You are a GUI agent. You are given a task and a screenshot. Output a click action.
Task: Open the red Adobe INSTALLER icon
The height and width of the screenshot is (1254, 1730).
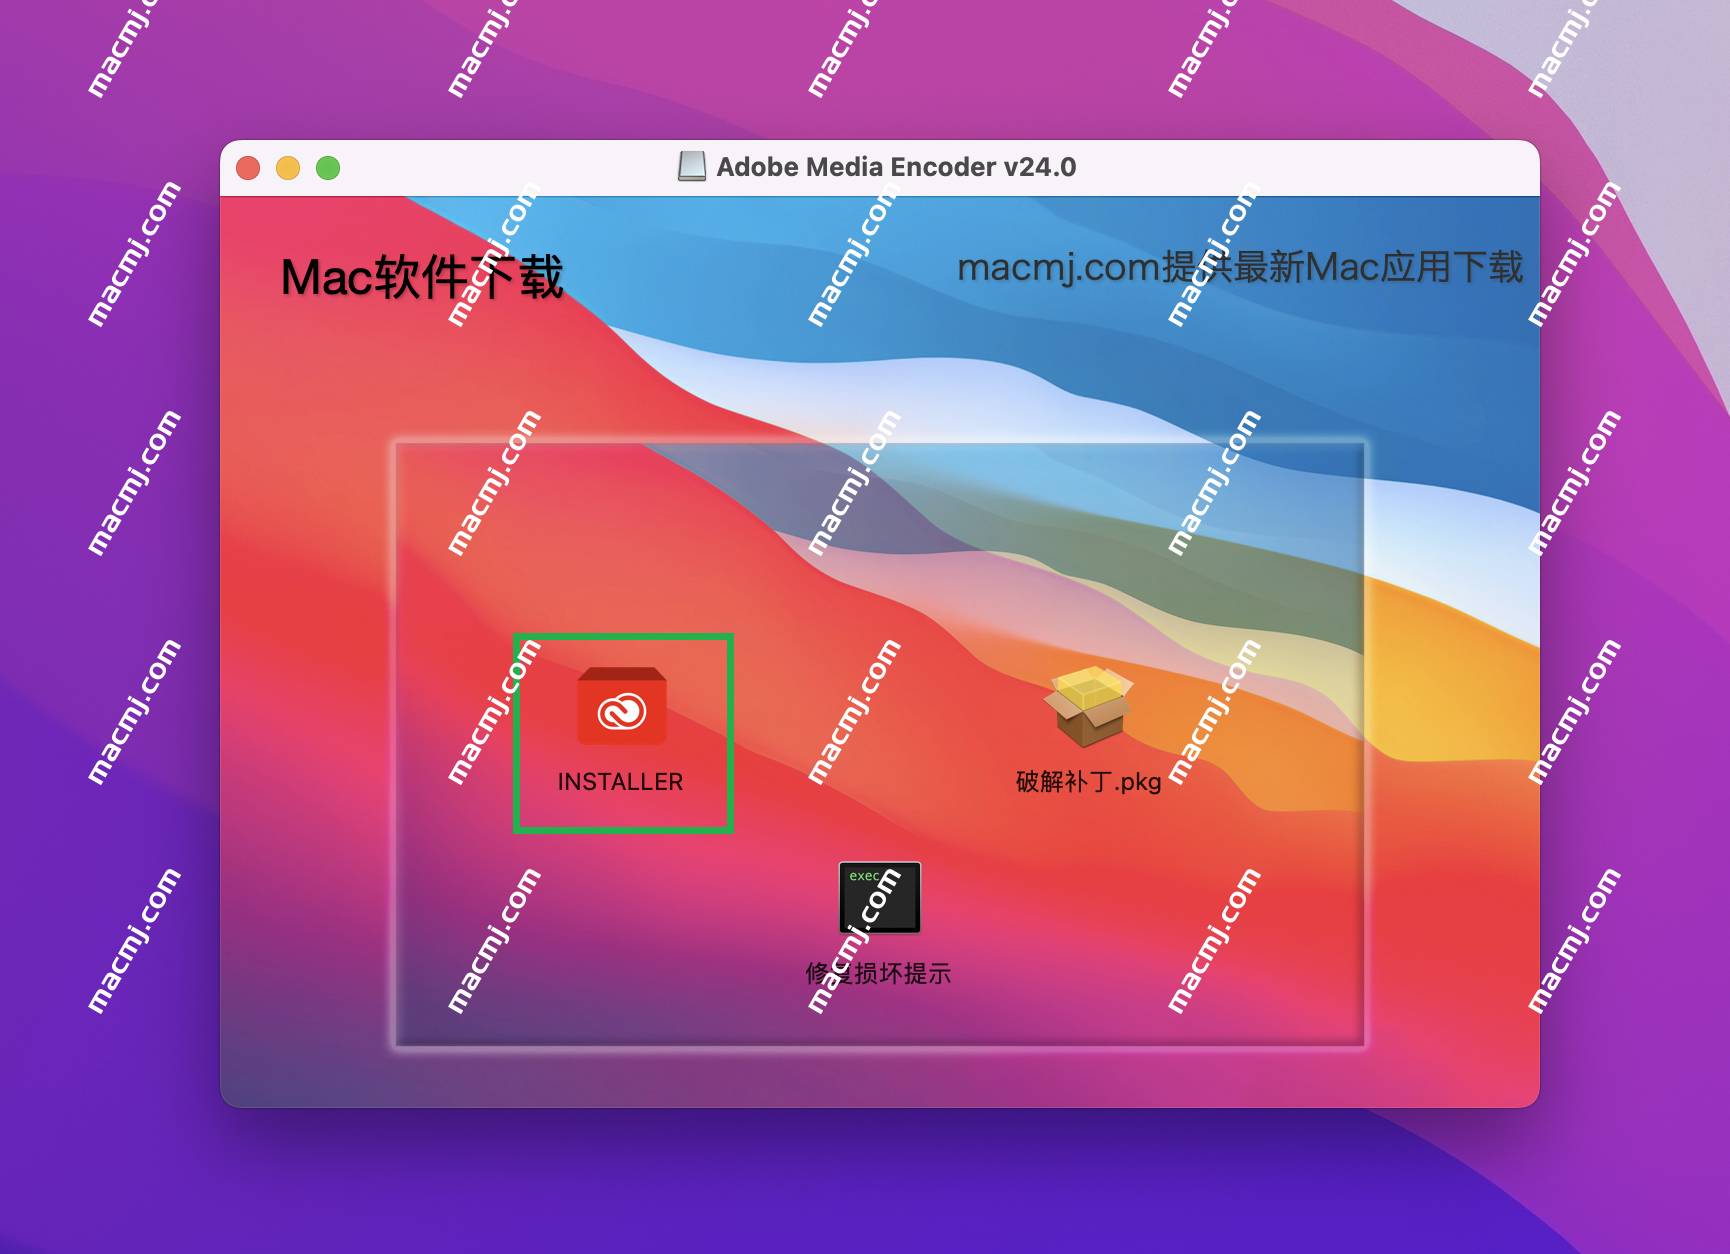click(x=622, y=706)
